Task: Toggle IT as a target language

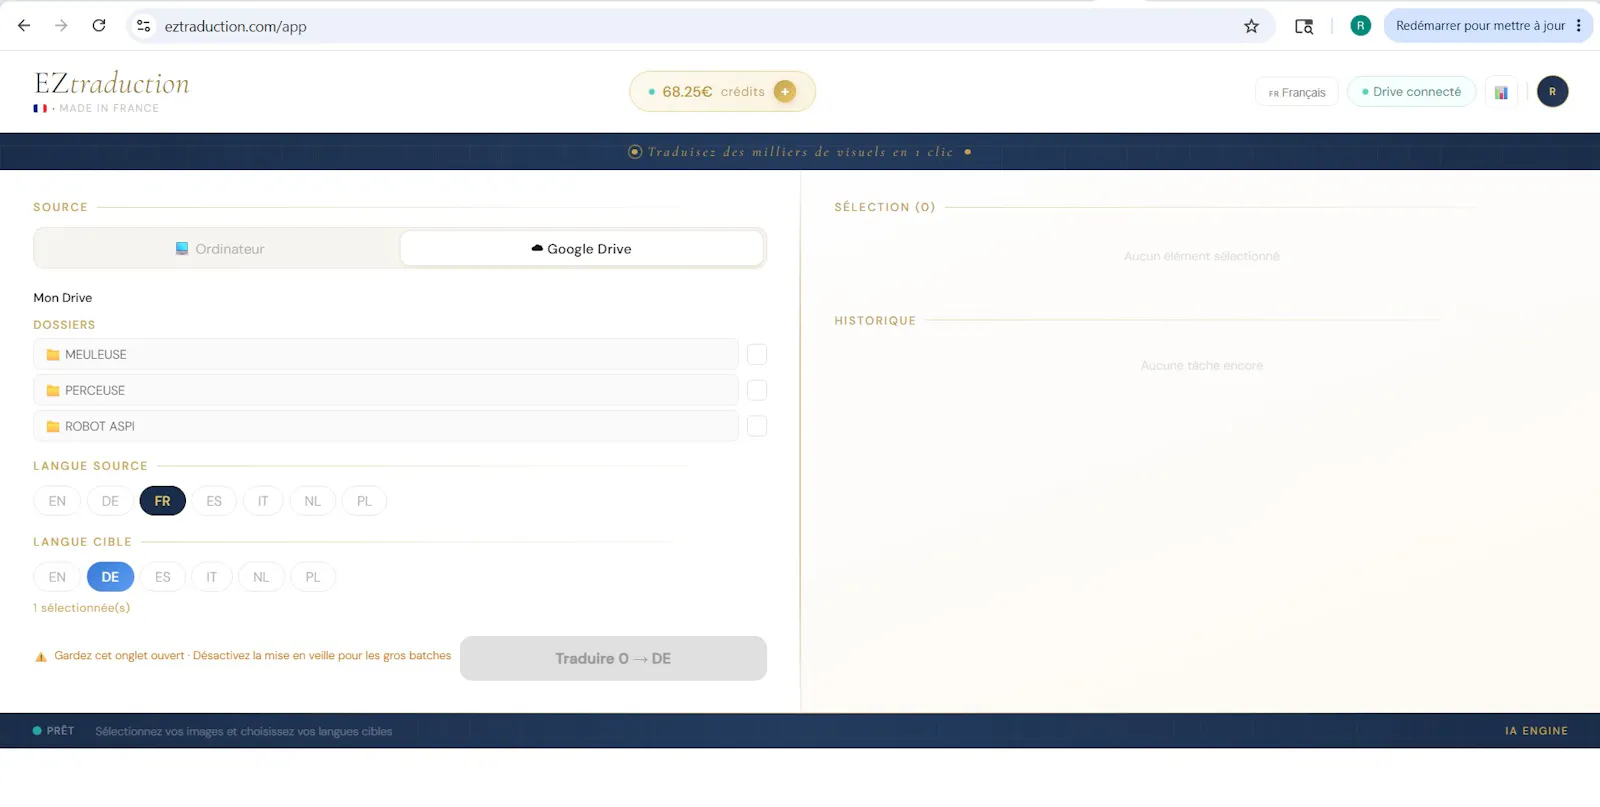Action: click(x=211, y=577)
